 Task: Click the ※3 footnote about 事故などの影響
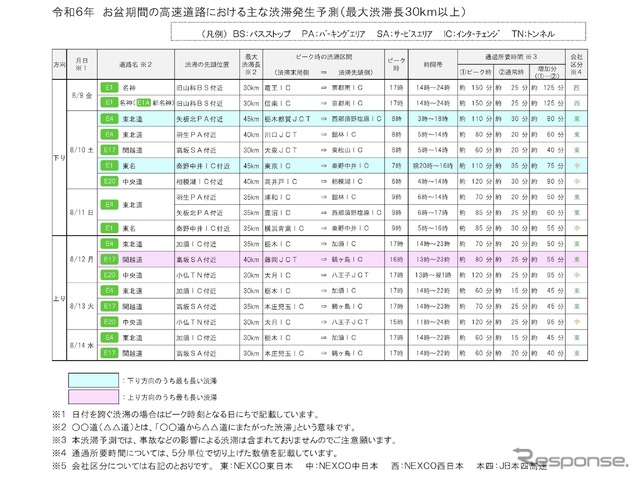224,440
